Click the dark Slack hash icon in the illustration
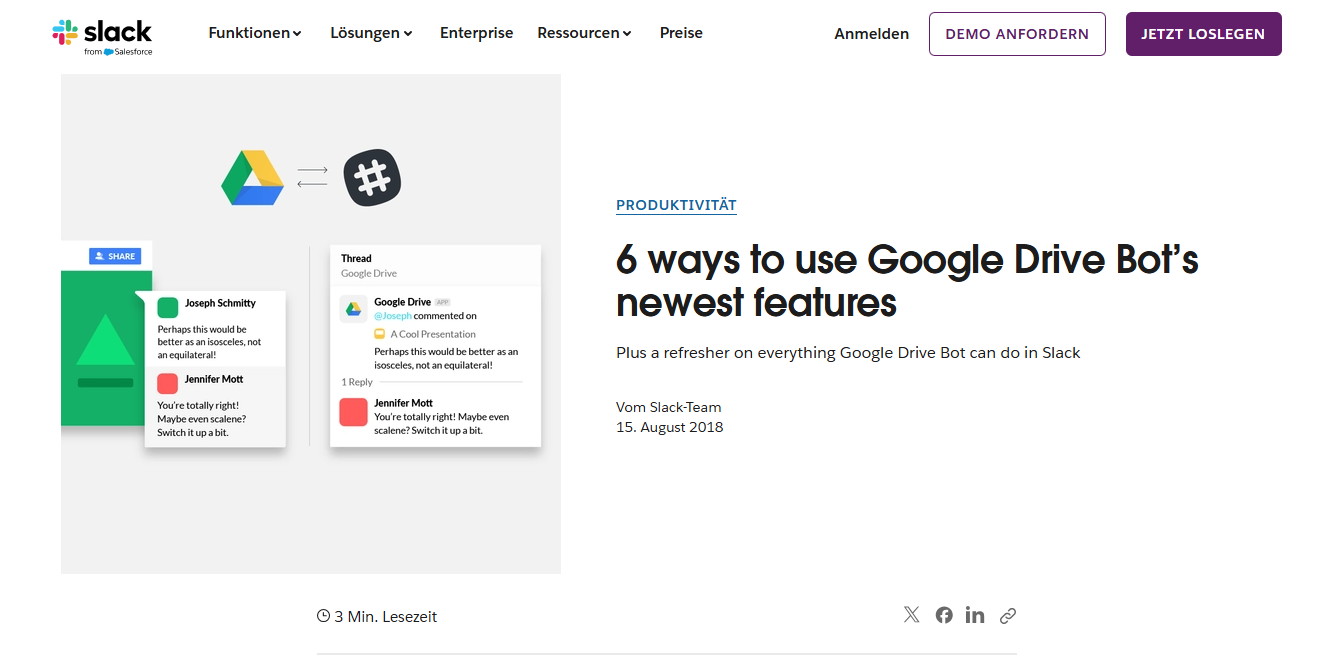The width and height of the screenshot is (1322, 660). click(372, 179)
